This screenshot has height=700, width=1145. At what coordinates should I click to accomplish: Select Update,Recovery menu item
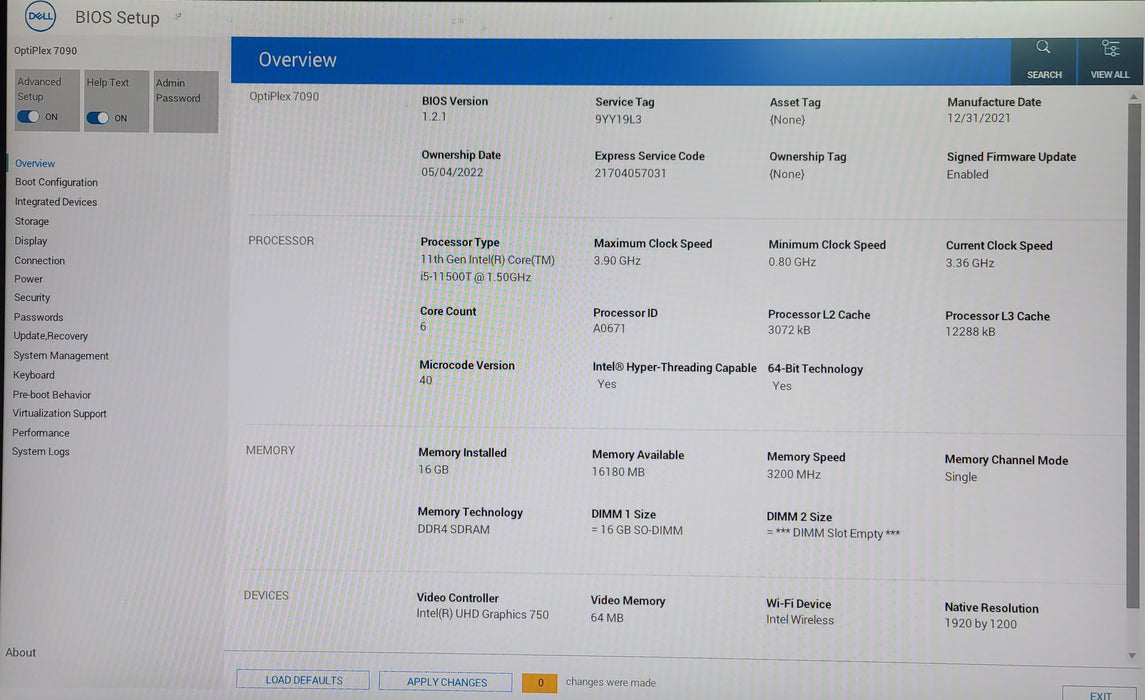[50, 336]
